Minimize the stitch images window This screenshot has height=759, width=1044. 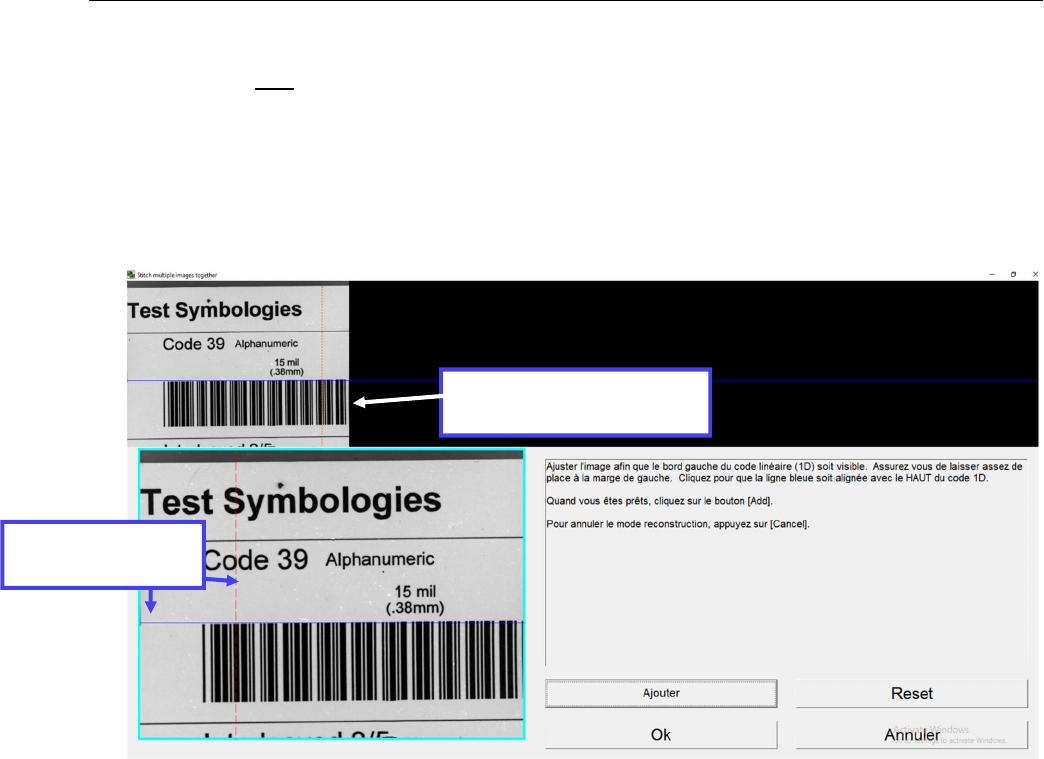click(x=991, y=274)
